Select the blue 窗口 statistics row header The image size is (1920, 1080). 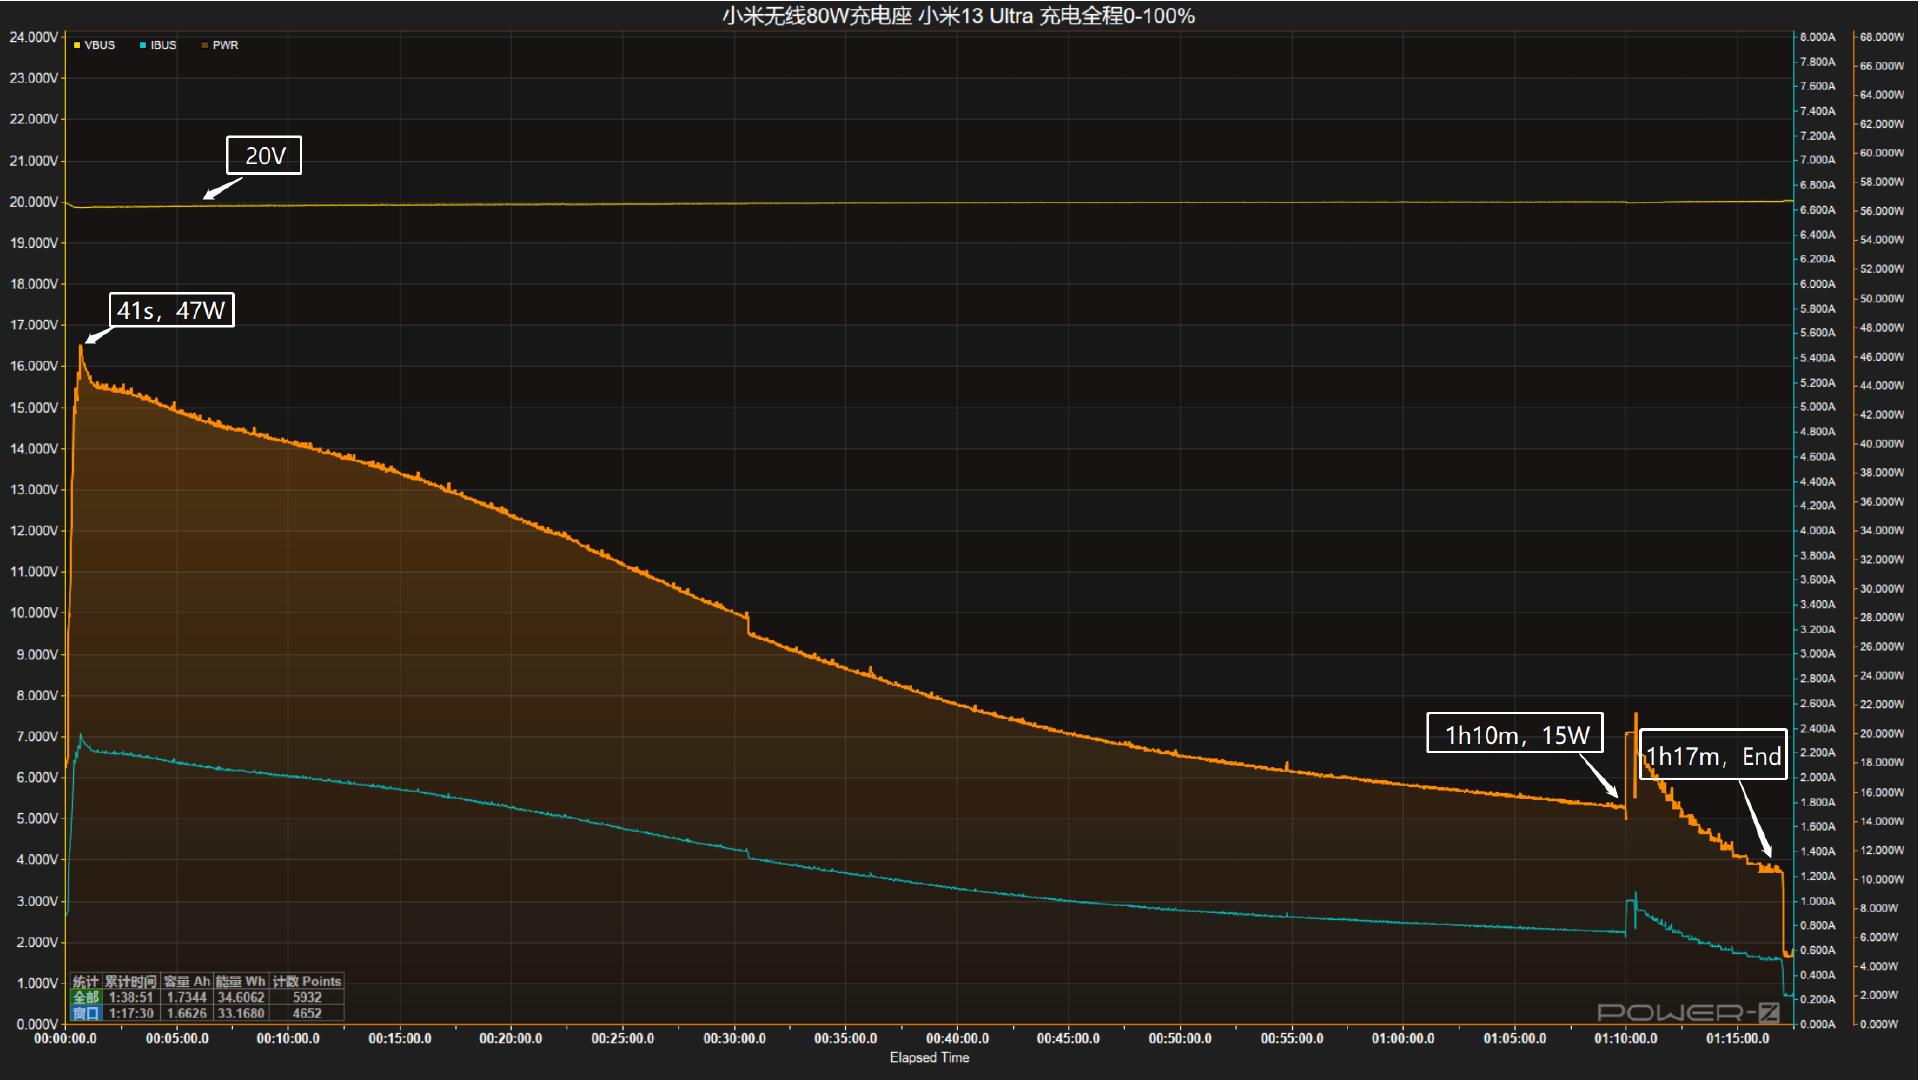(86, 1013)
